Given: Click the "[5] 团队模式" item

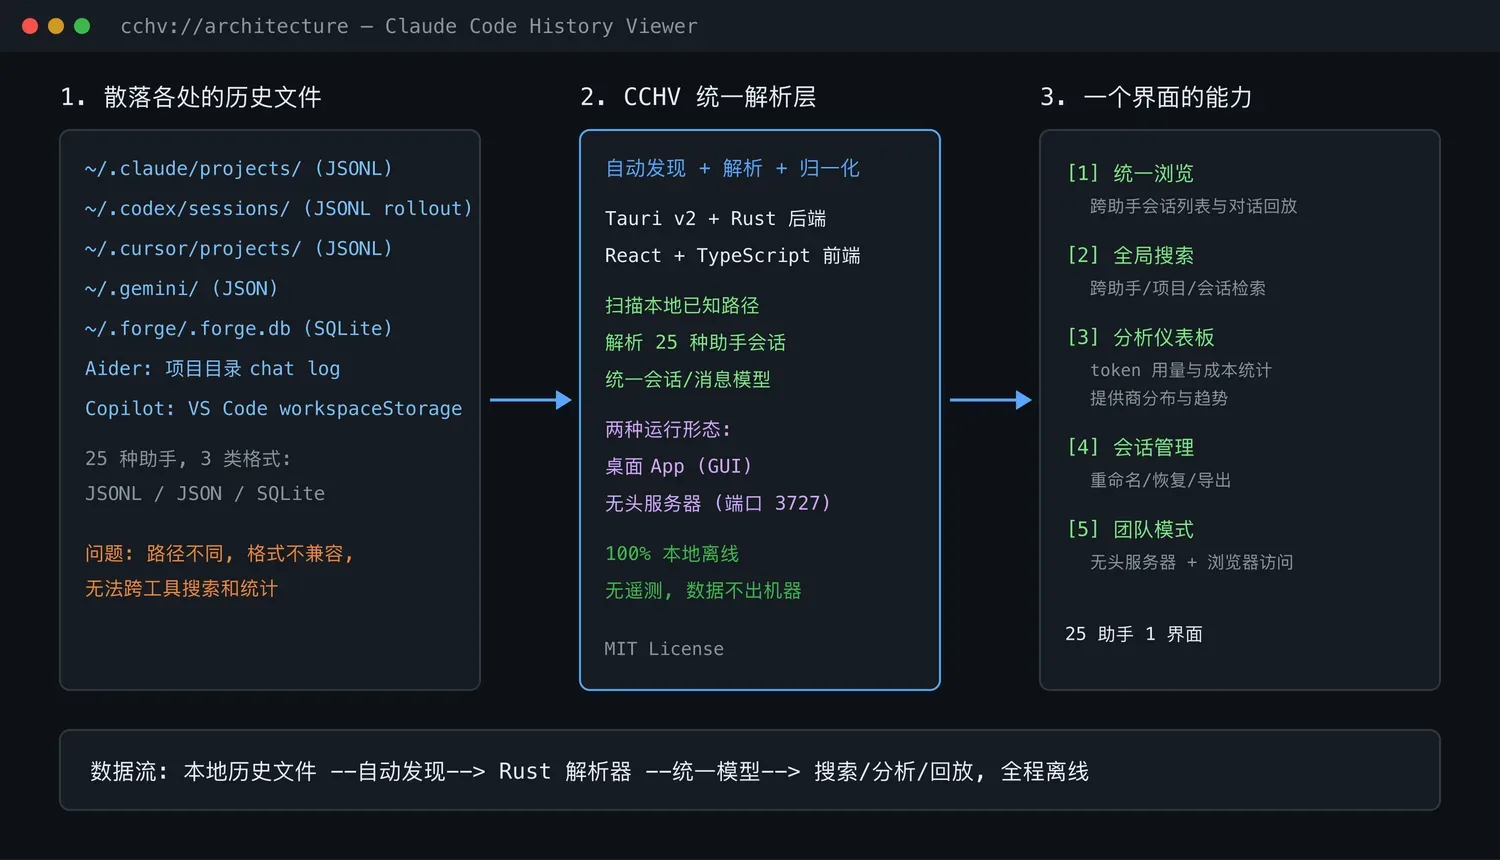Looking at the screenshot, I should [1131, 529].
